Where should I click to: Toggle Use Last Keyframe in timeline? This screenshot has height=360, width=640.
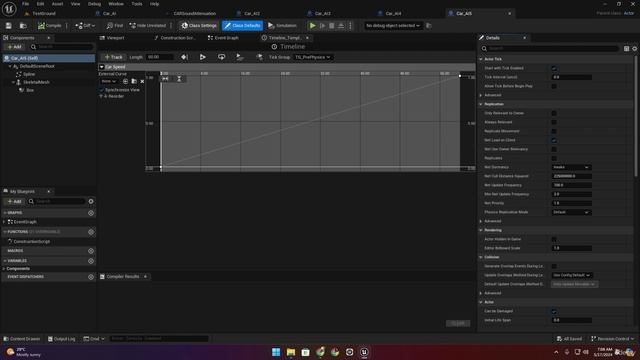184,57
